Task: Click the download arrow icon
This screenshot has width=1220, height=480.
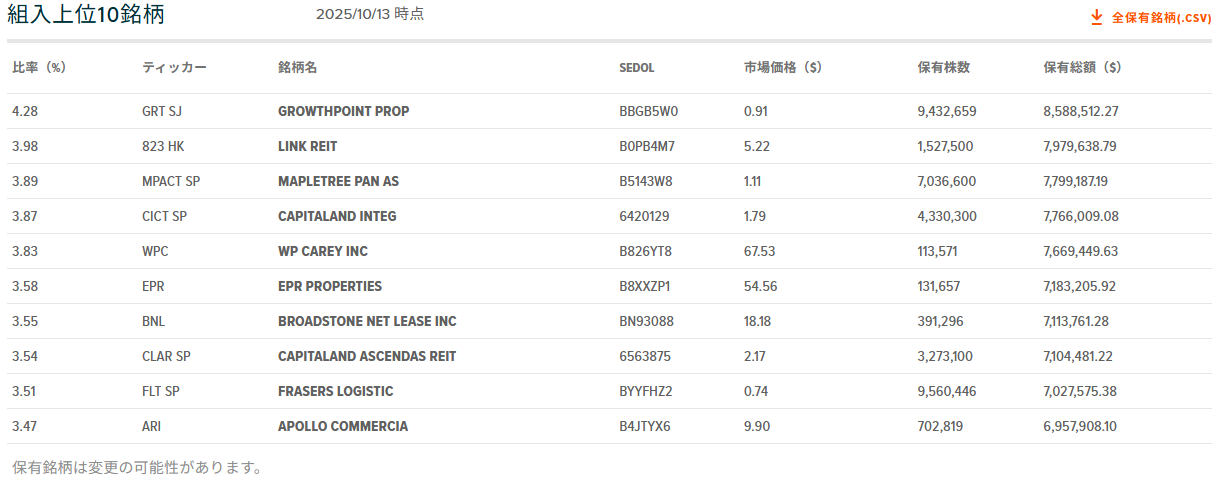Action: 1096,17
